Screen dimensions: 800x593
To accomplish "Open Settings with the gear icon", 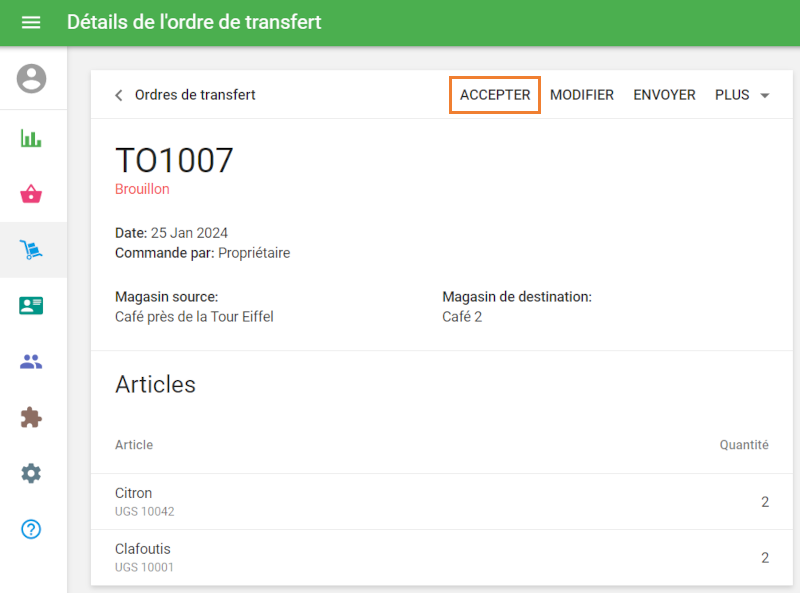I will pyautogui.click(x=32, y=474).
